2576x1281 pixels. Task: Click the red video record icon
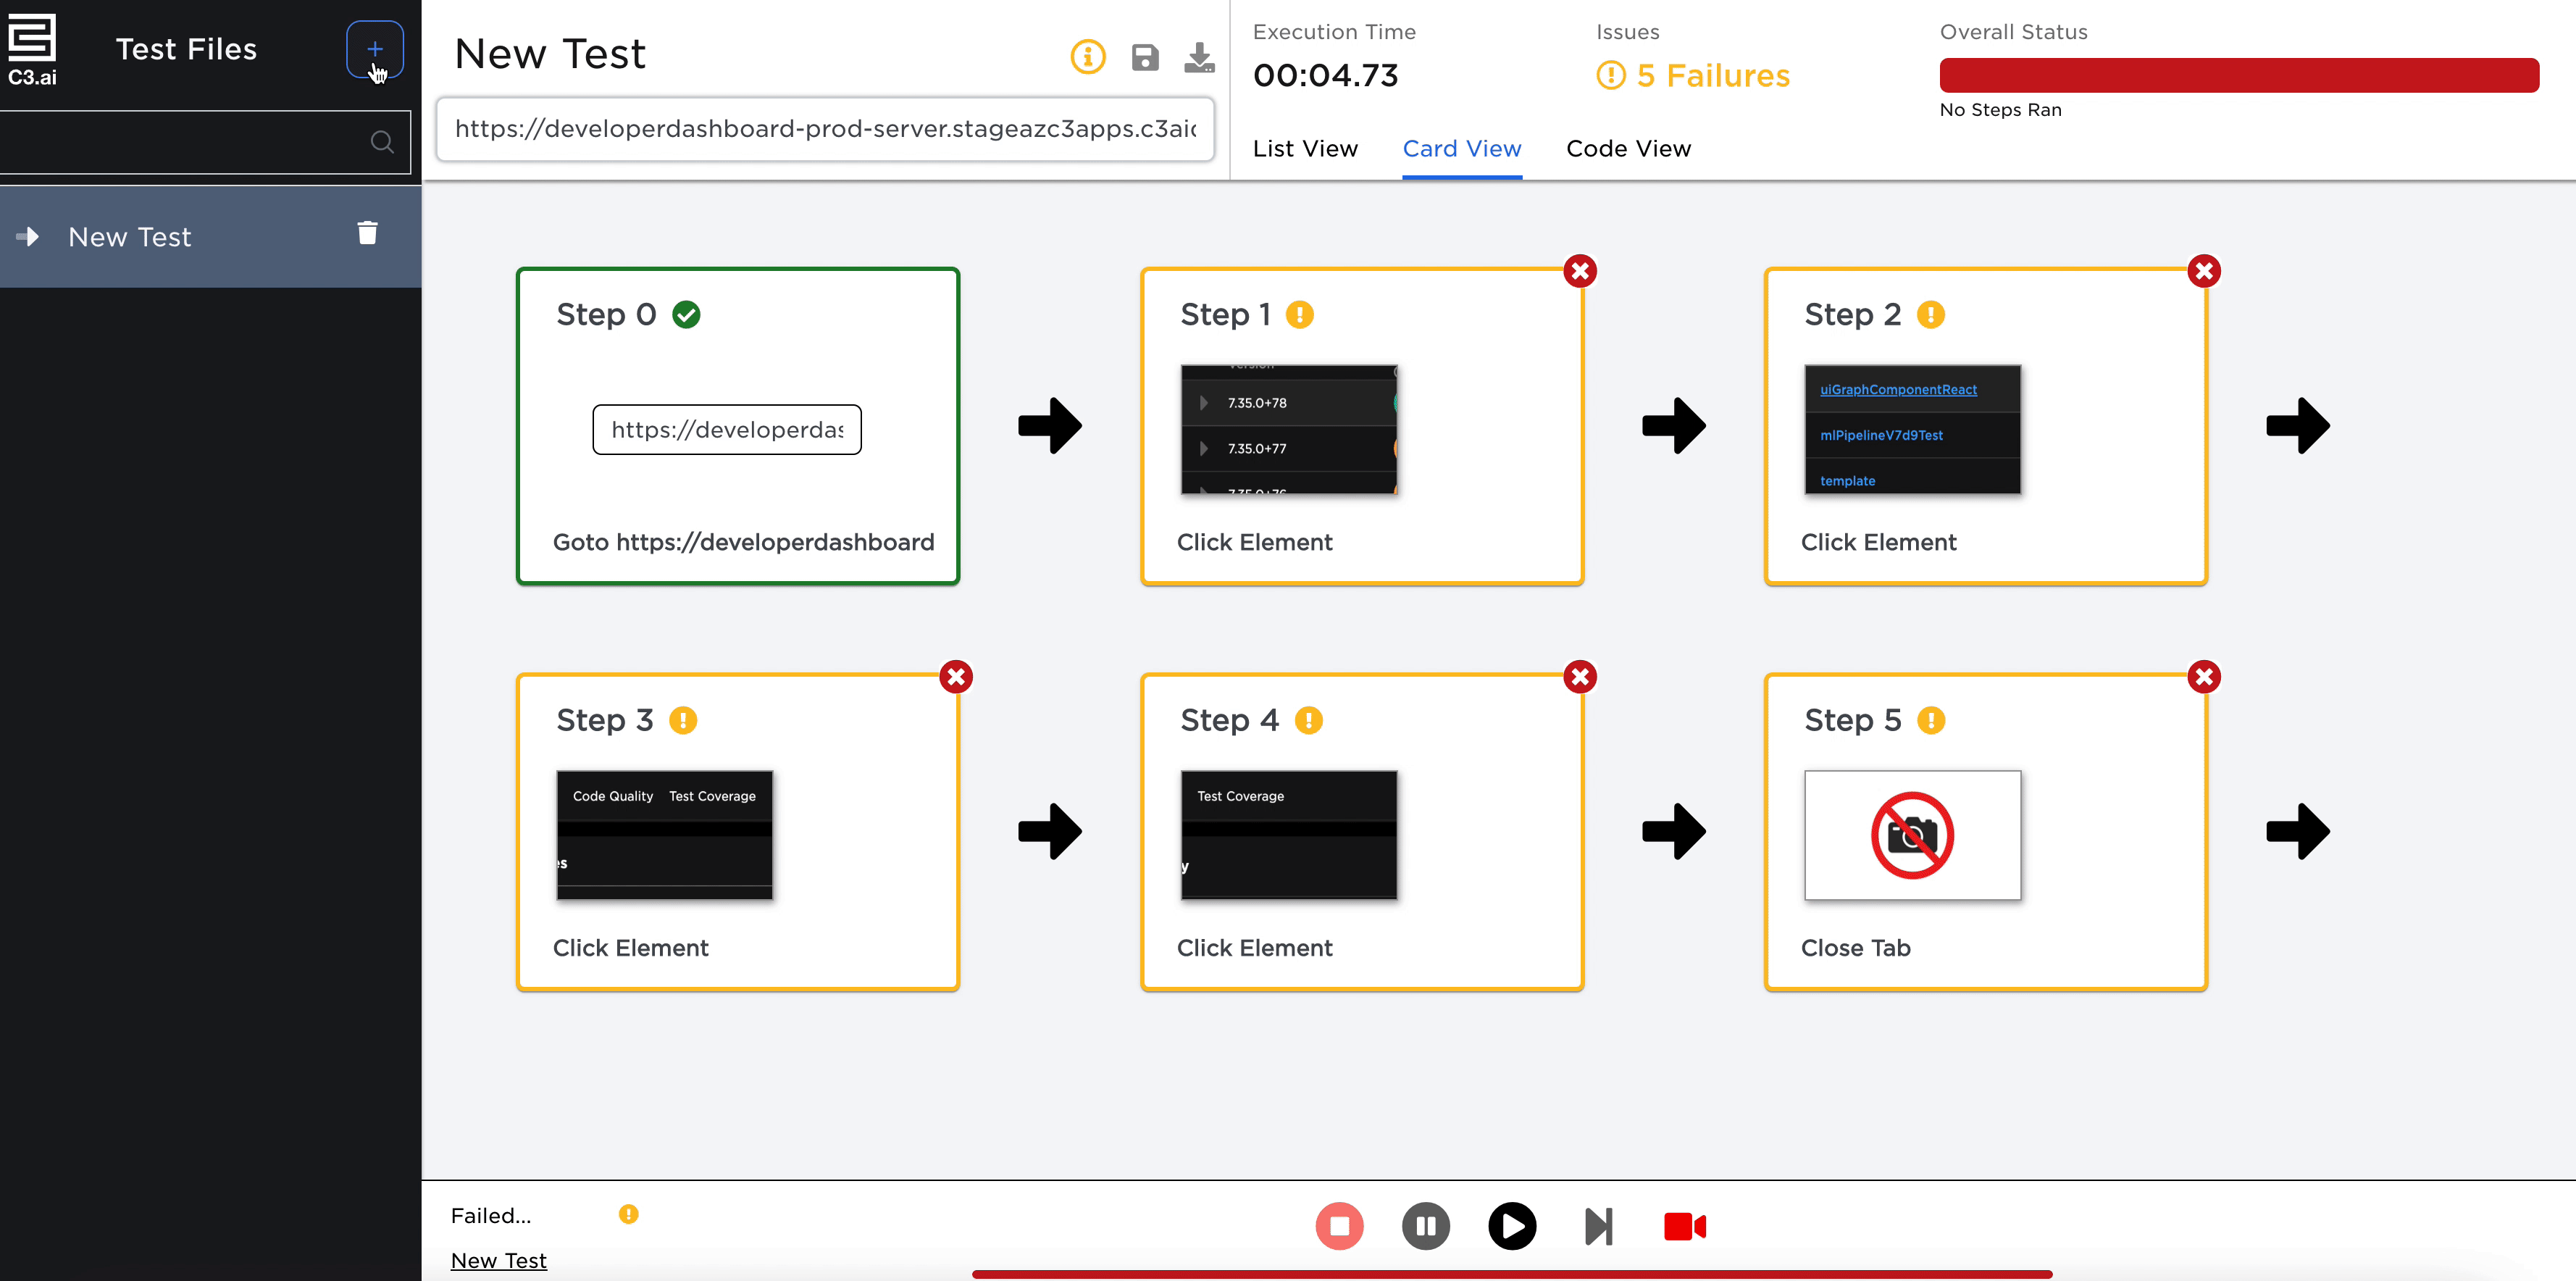pyautogui.click(x=1684, y=1226)
